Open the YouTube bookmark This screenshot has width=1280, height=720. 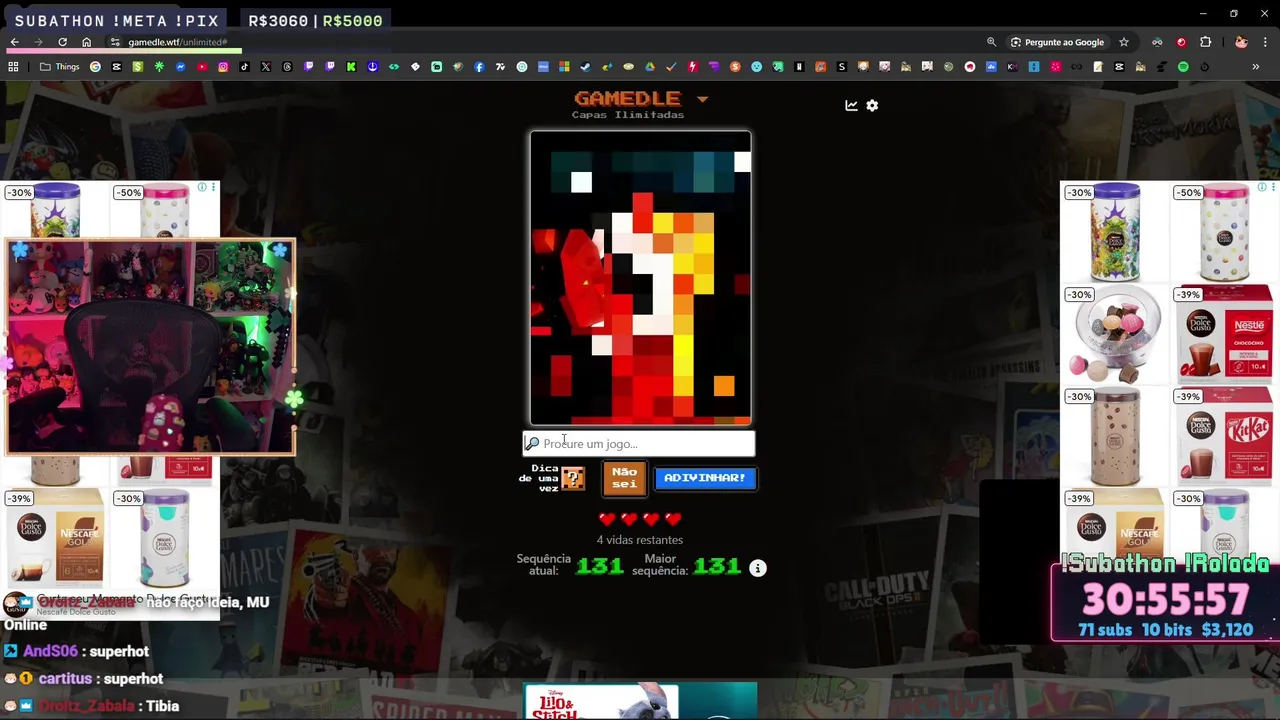tap(202, 67)
